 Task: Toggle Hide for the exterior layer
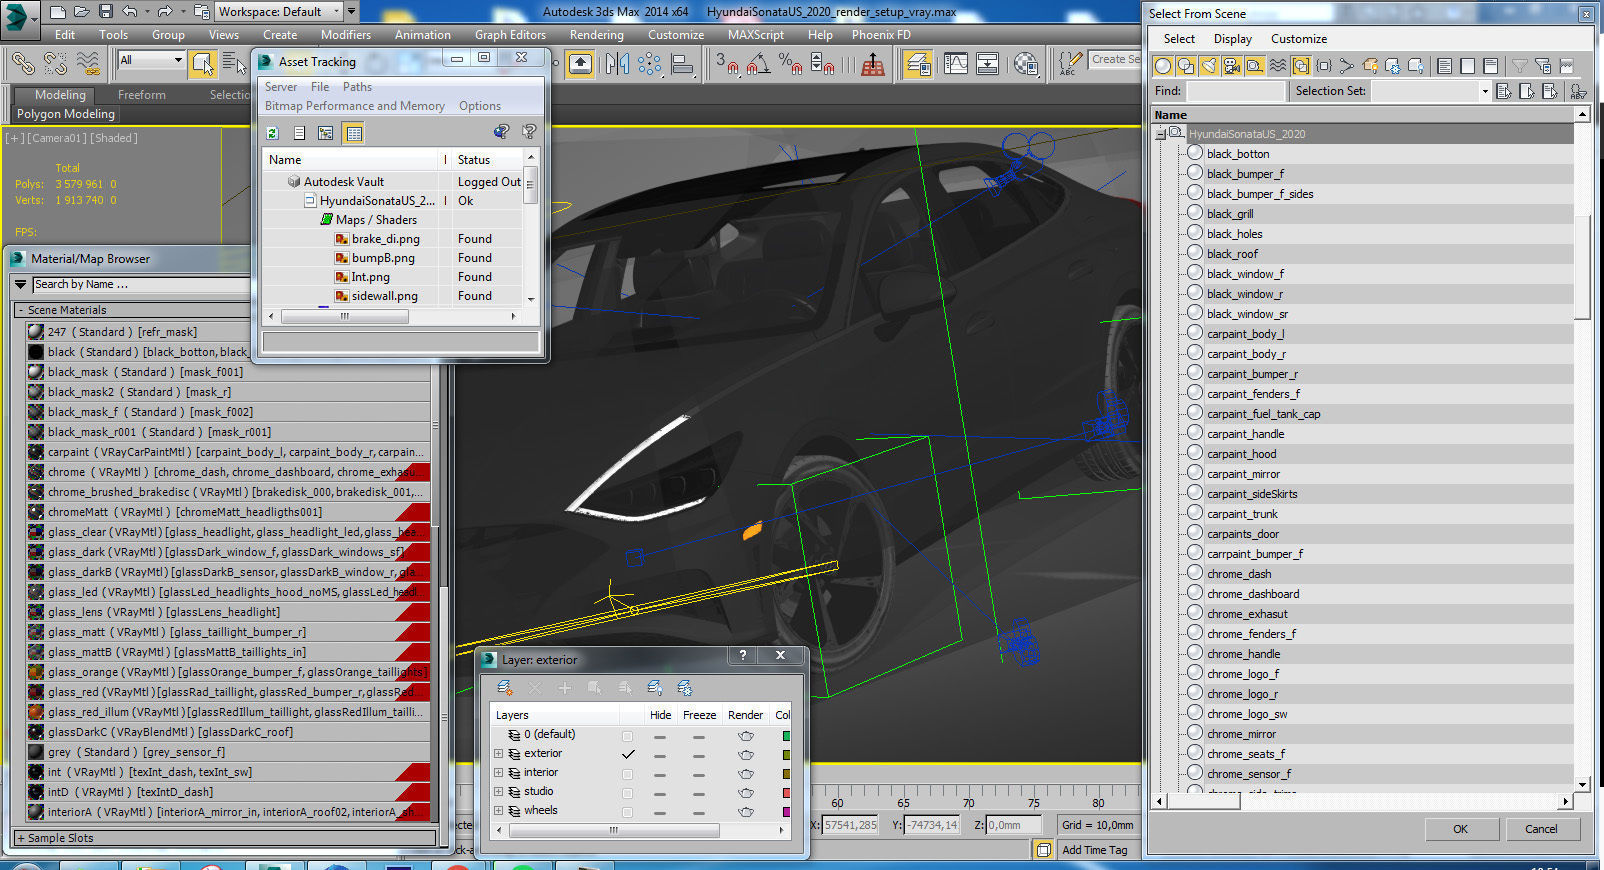click(660, 754)
